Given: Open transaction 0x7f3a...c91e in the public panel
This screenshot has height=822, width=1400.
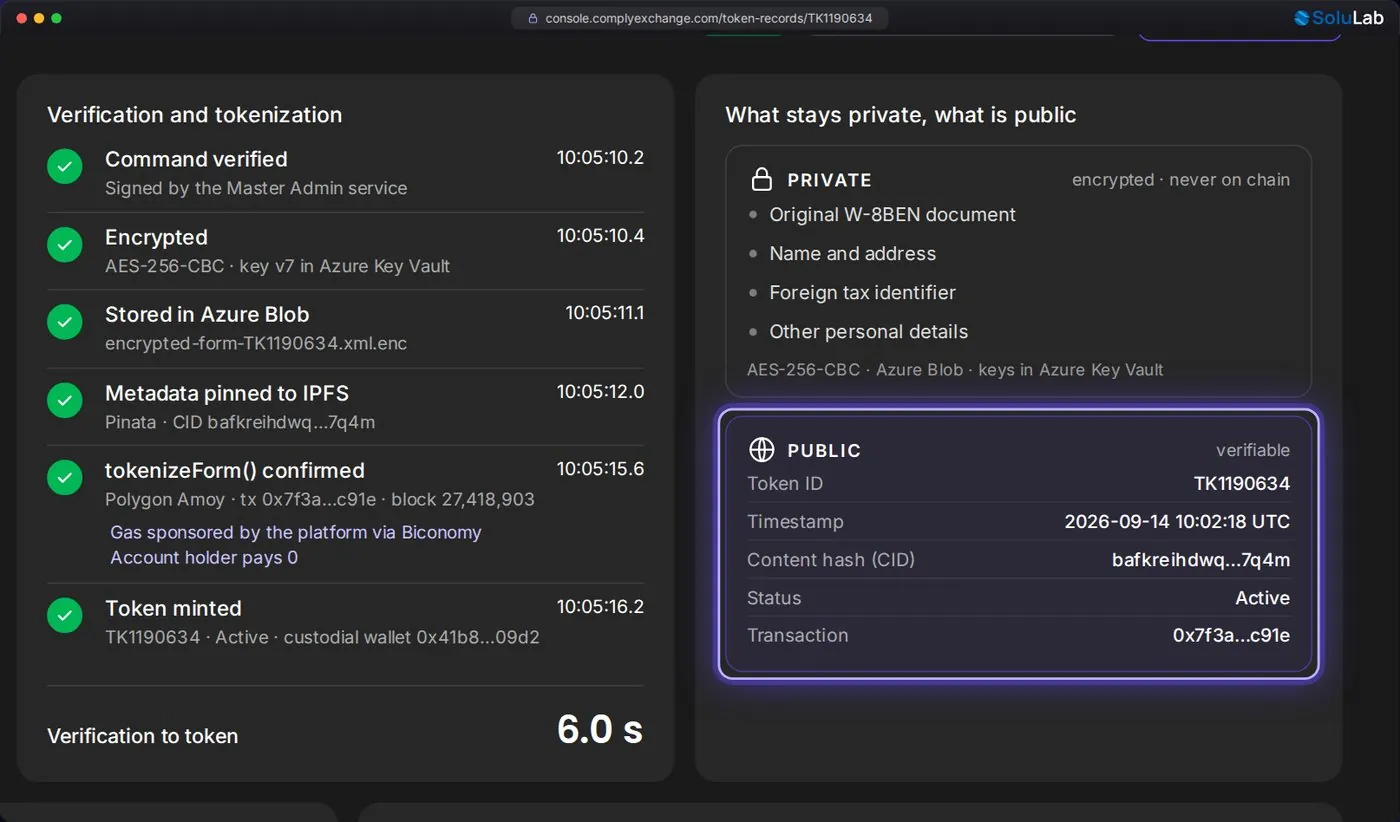Looking at the screenshot, I should [x=1231, y=636].
